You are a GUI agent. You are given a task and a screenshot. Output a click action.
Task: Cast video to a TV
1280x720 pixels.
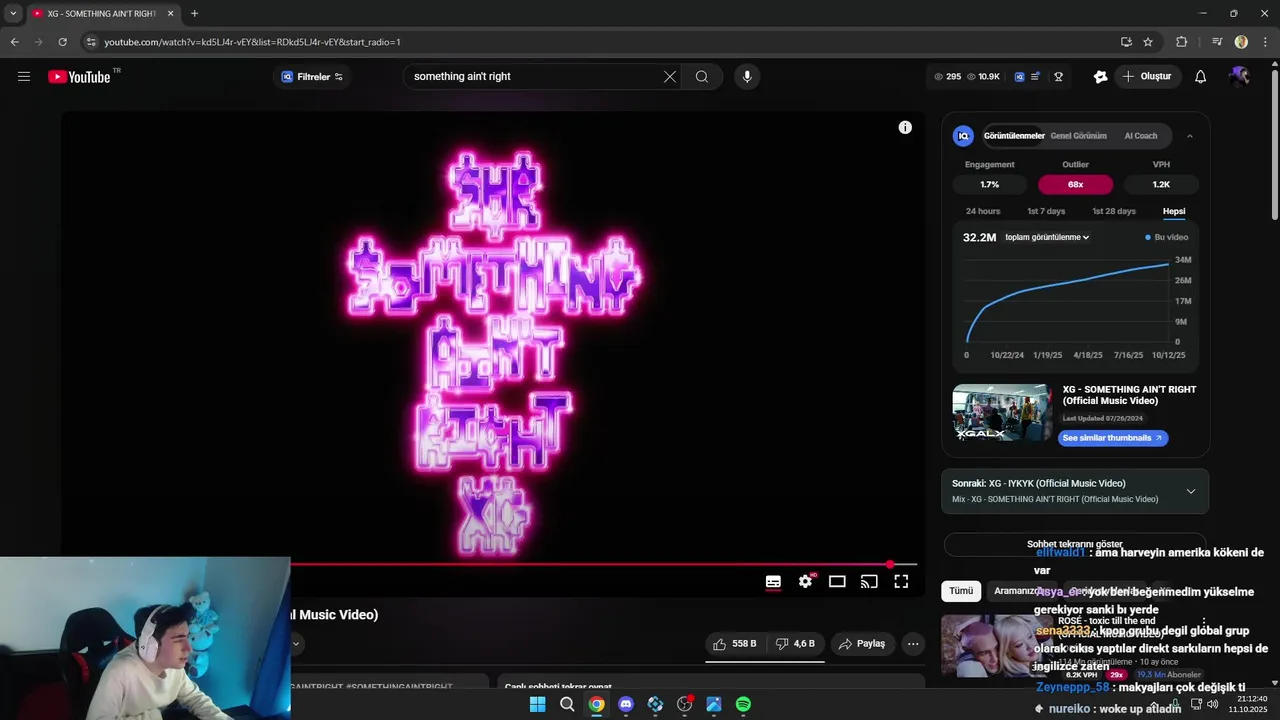[x=869, y=581]
